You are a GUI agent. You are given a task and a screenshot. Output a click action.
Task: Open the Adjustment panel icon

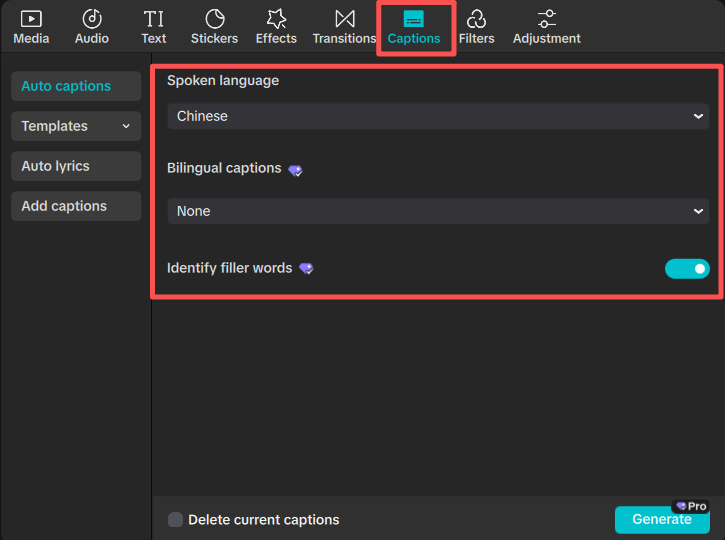click(x=547, y=19)
